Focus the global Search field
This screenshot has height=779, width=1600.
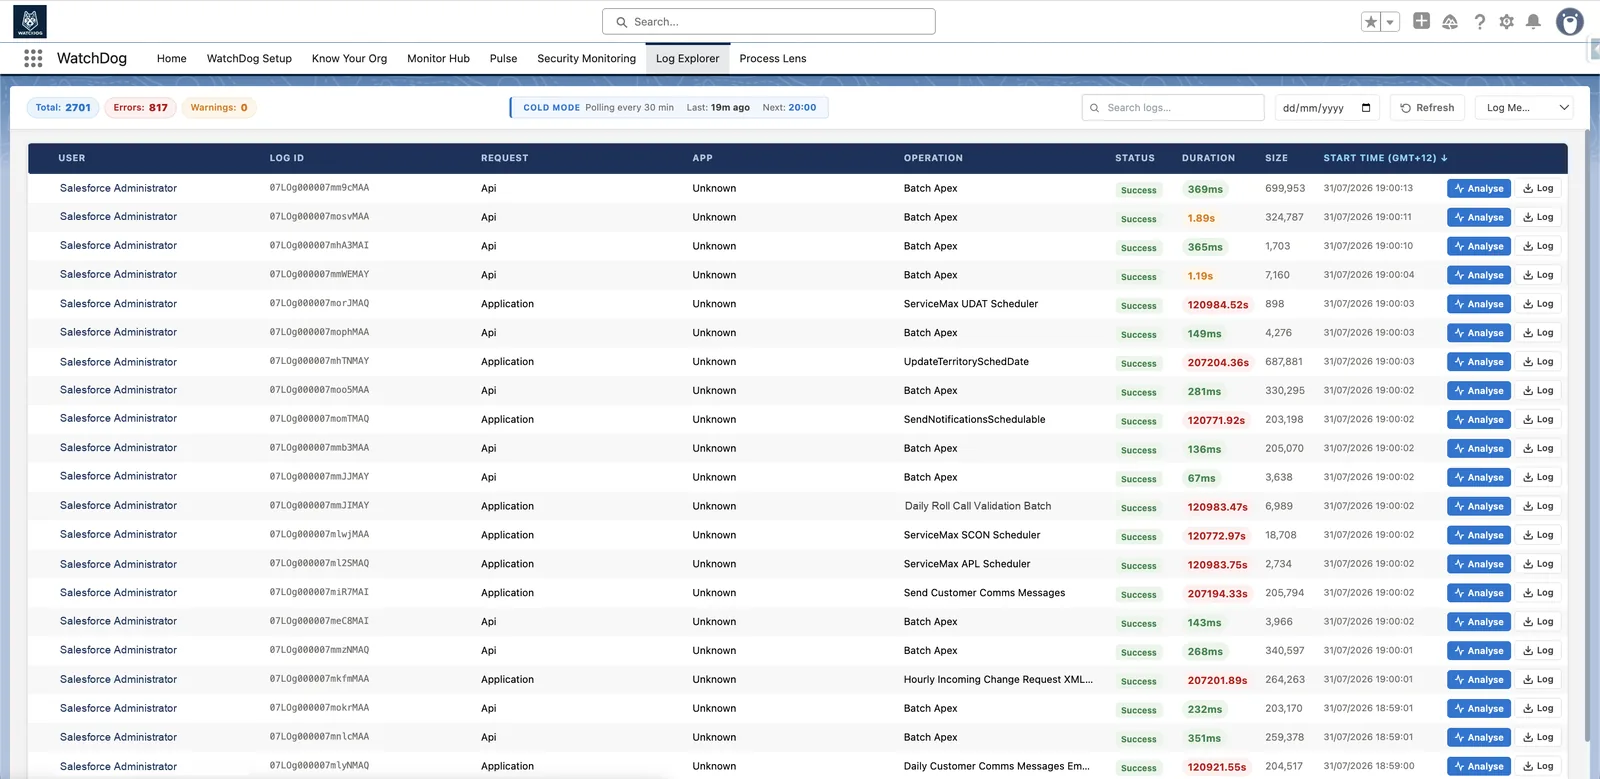768,21
